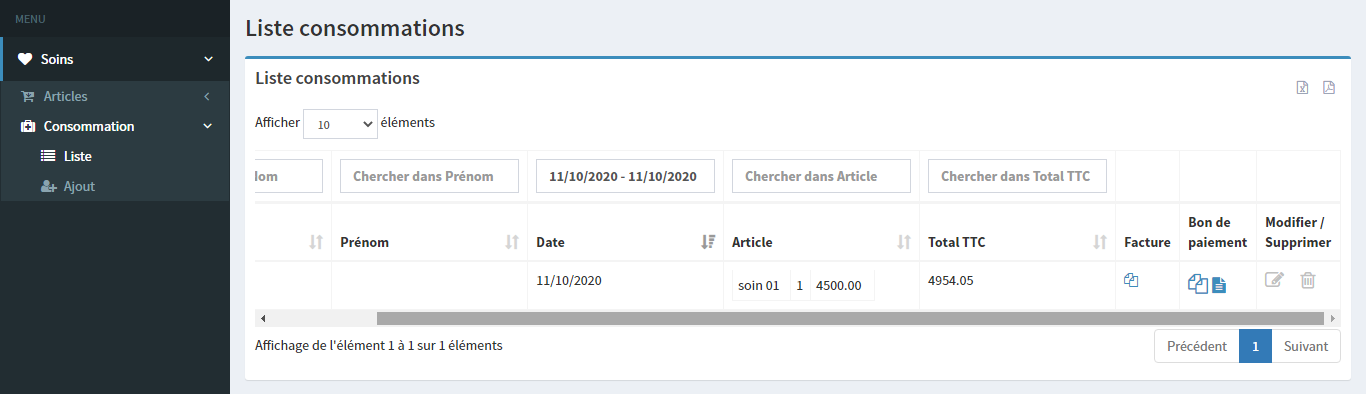Select page 1 in pagination
The width and height of the screenshot is (1366, 394).
[1255, 346]
